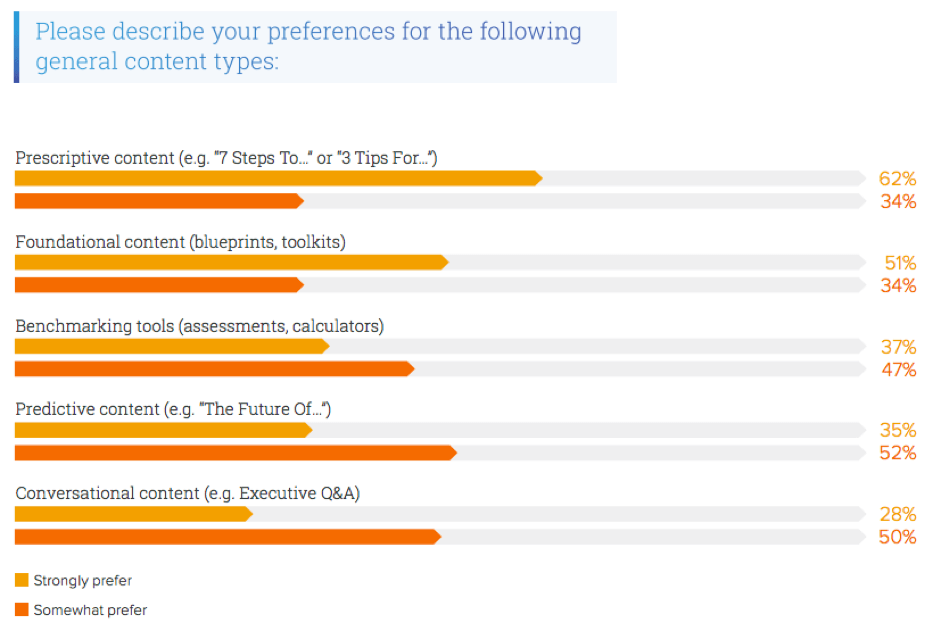The width and height of the screenshot is (939, 629).
Task: Click the Prescriptive content 62% bar
Action: pos(278,179)
